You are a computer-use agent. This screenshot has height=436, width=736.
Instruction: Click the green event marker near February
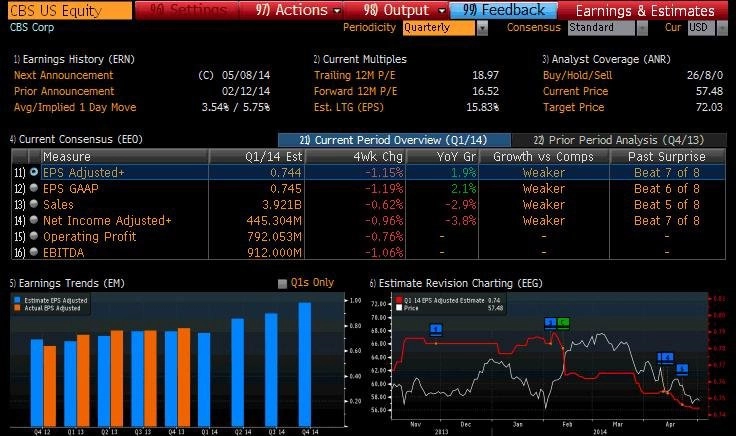563,323
